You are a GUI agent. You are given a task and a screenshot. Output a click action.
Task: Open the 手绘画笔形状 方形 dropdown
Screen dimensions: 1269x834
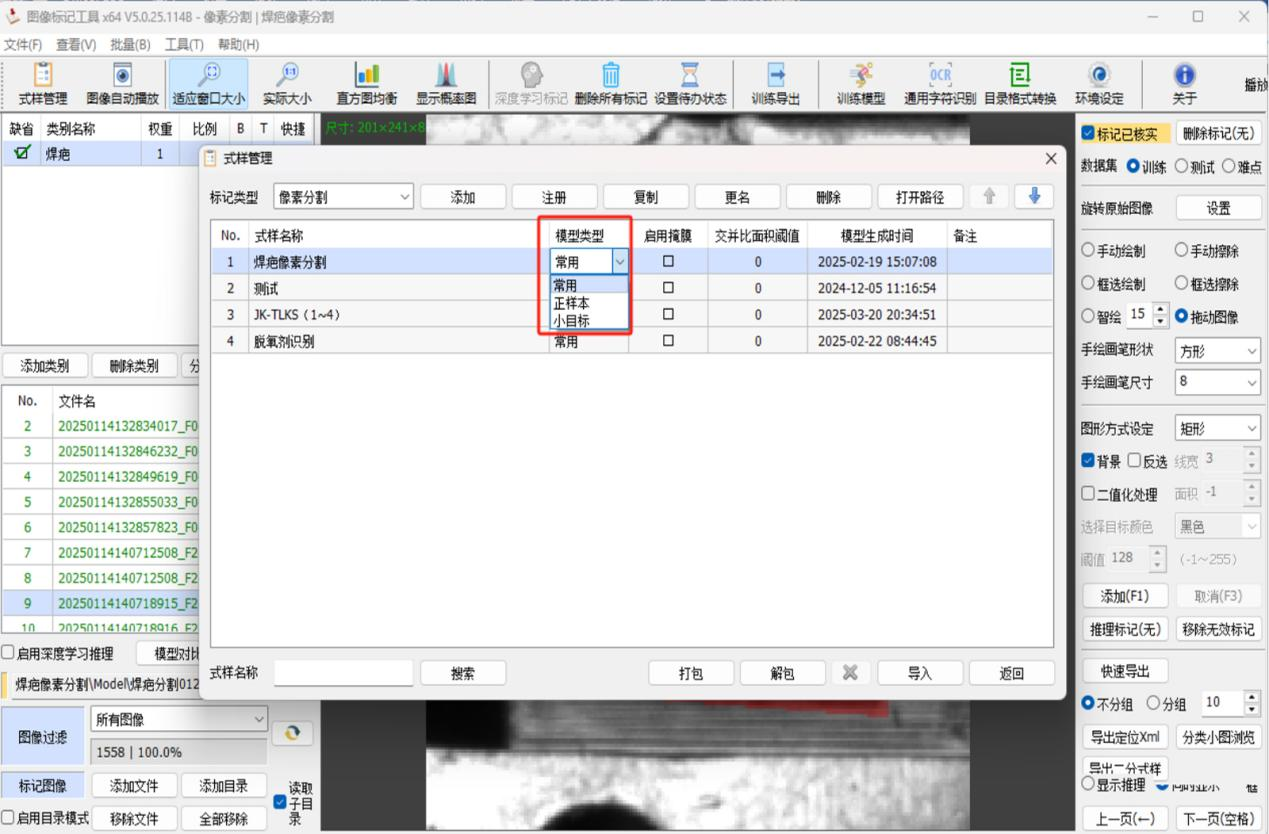(x=1217, y=351)
